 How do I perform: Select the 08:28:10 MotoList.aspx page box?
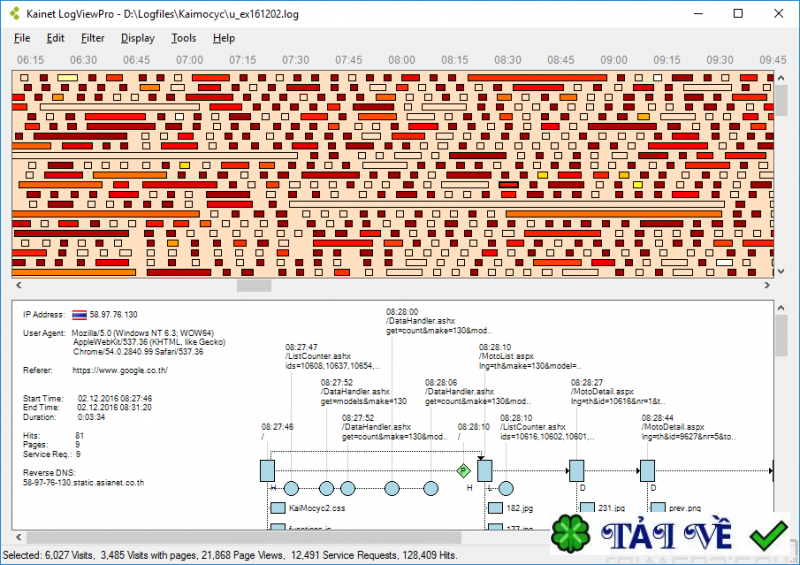click(x=485, y=471)
